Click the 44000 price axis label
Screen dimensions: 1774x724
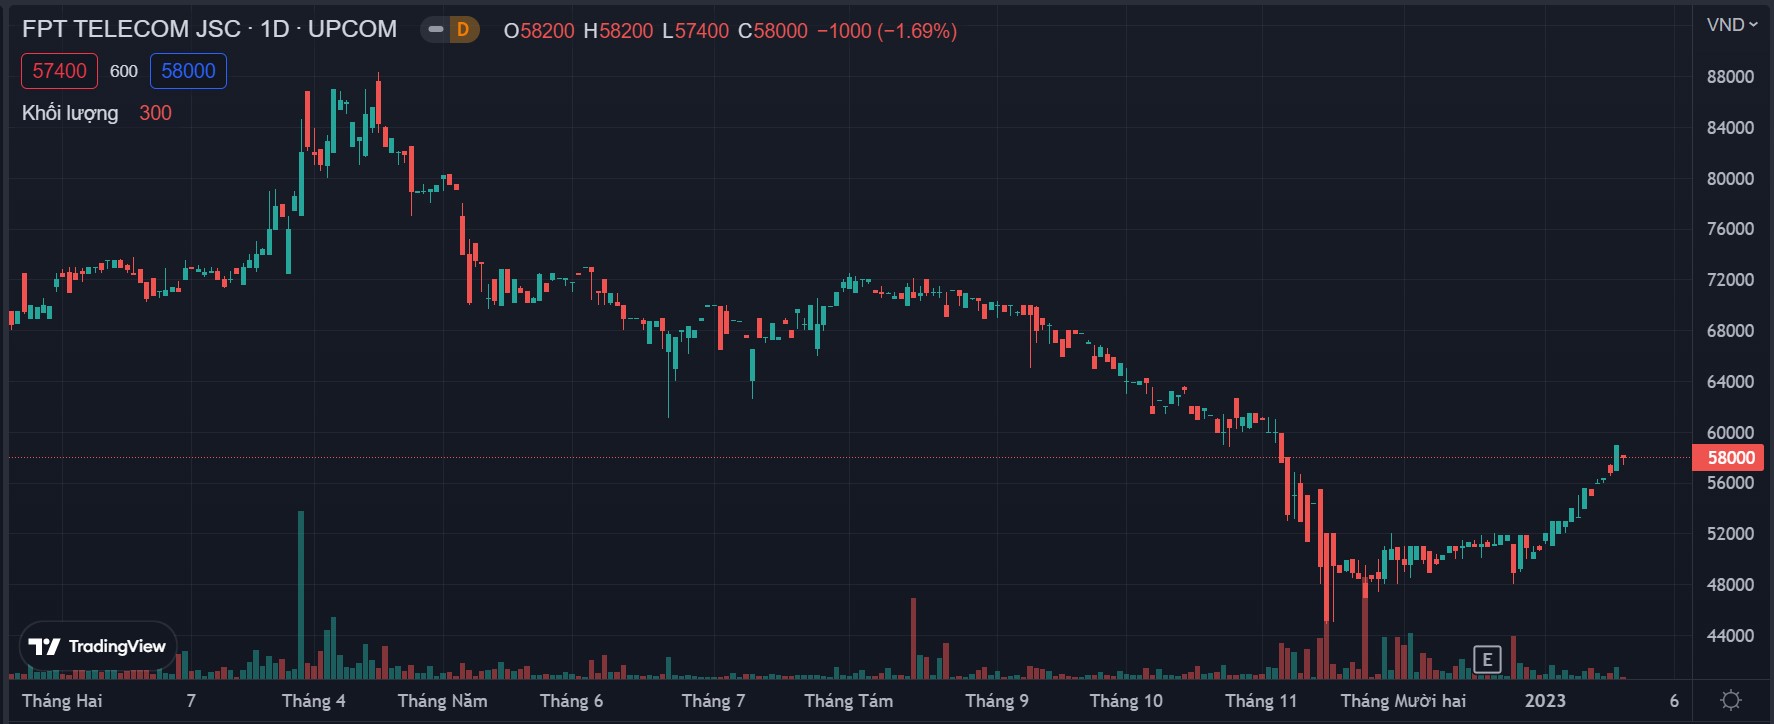coord(1730,635)
